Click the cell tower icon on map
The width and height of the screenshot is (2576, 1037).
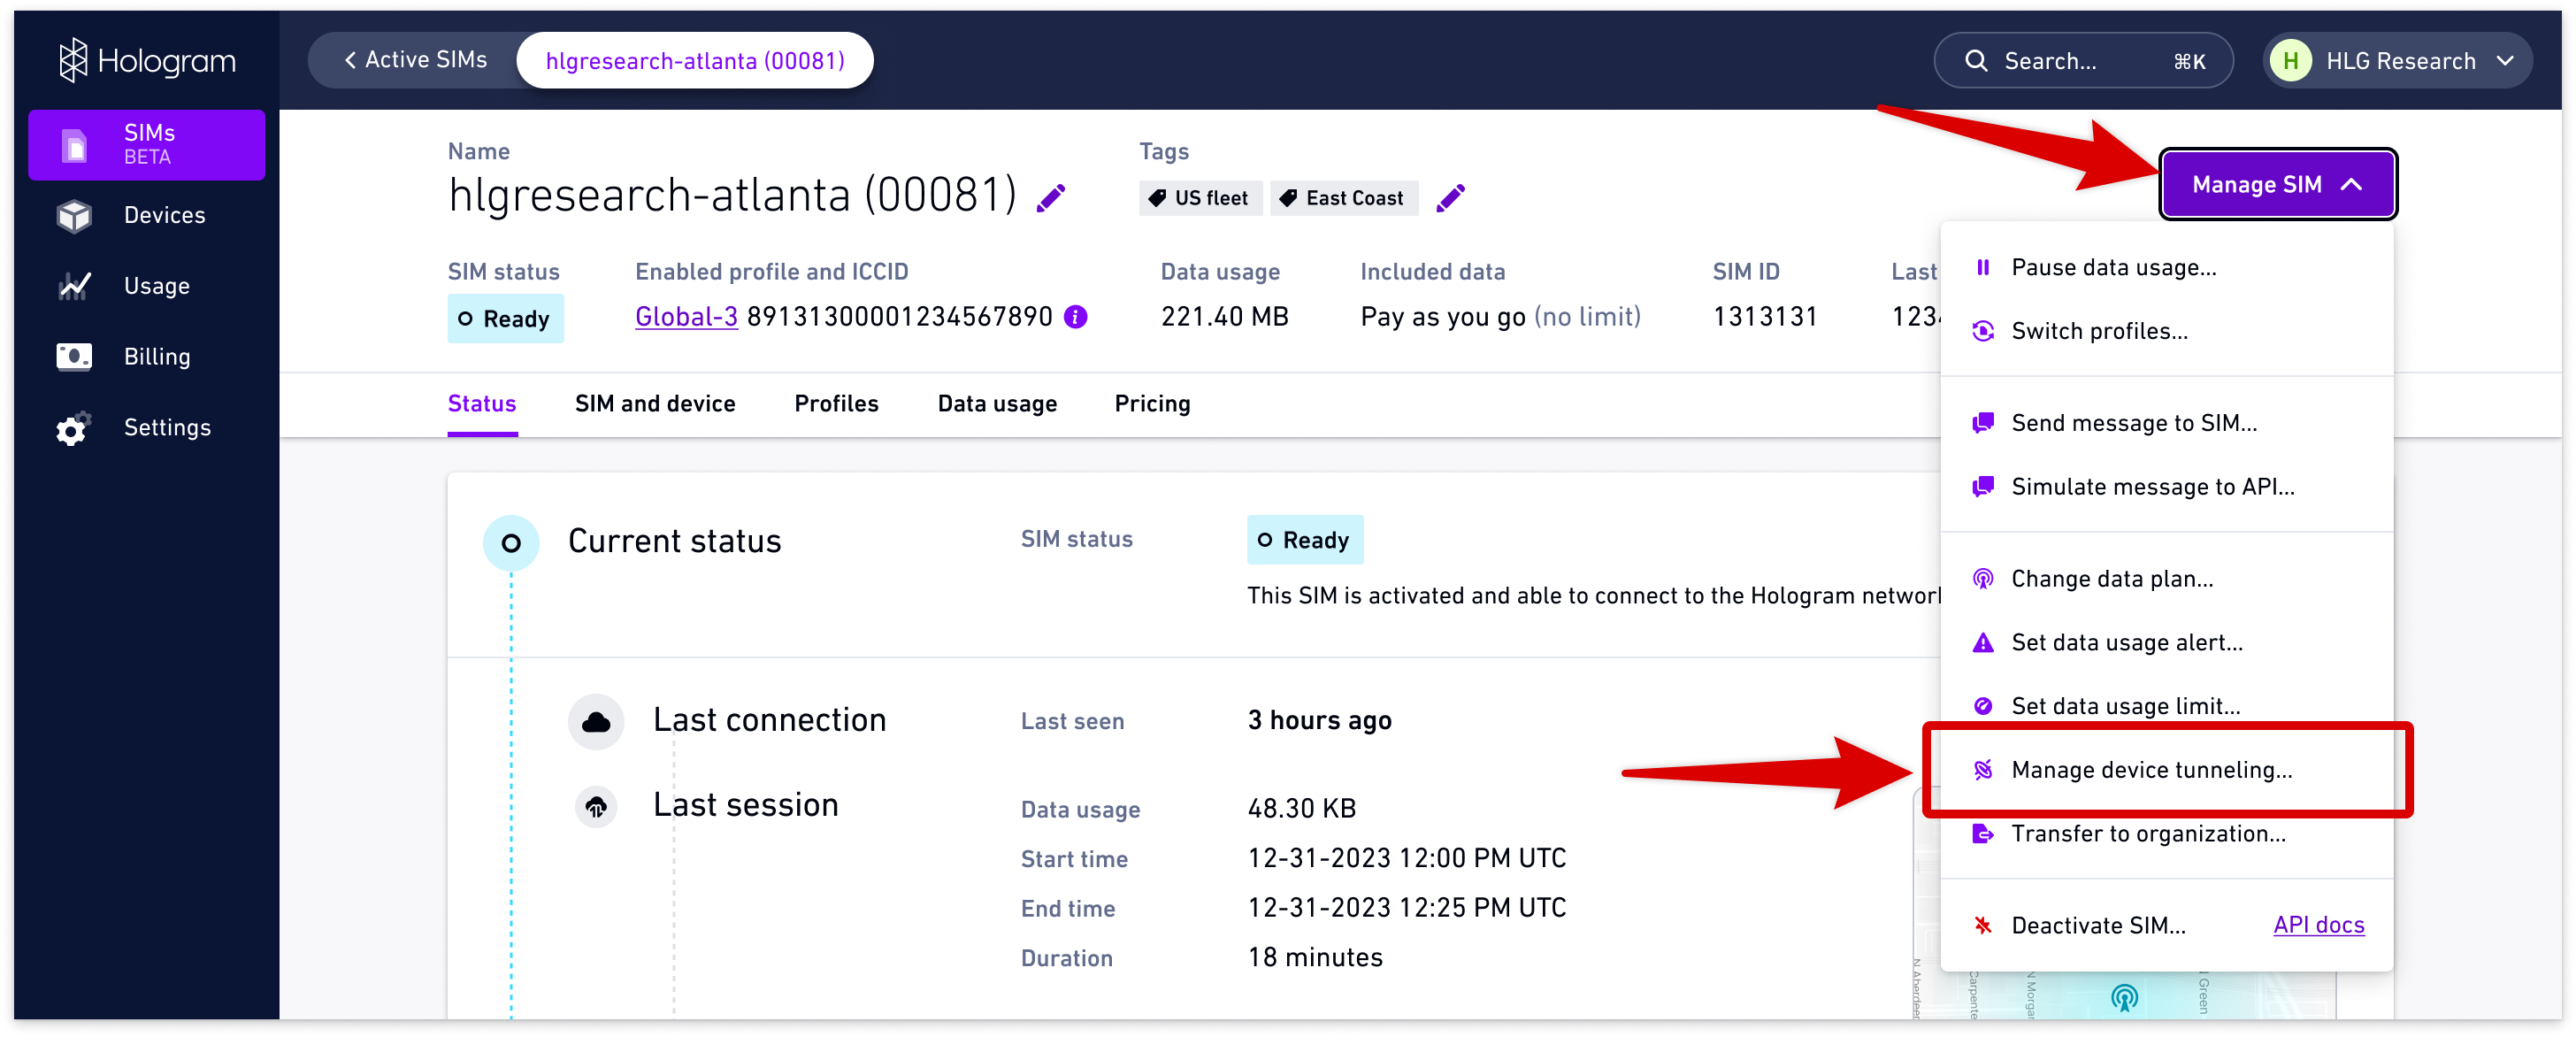coord(2124,996)
